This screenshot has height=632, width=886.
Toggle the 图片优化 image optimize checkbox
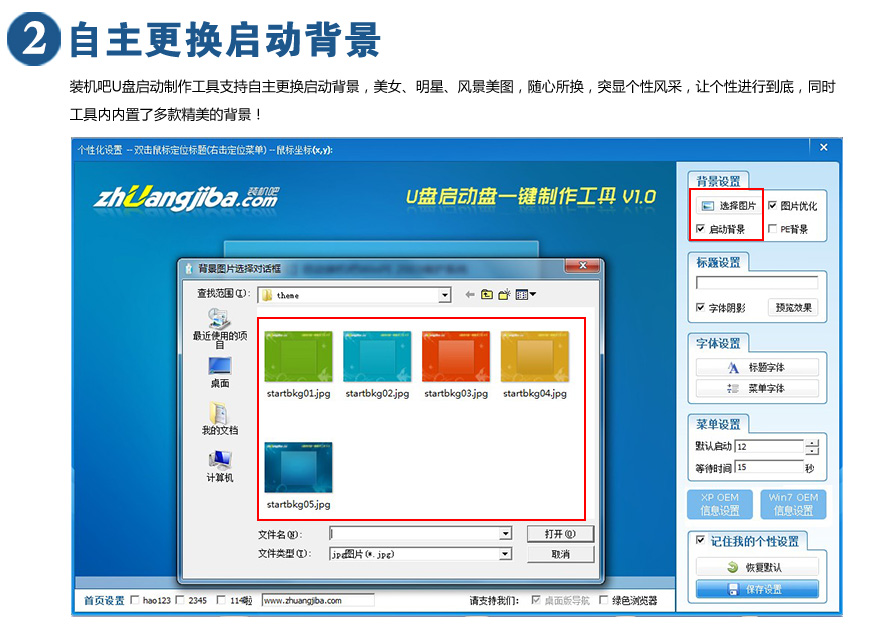point(773,205)
